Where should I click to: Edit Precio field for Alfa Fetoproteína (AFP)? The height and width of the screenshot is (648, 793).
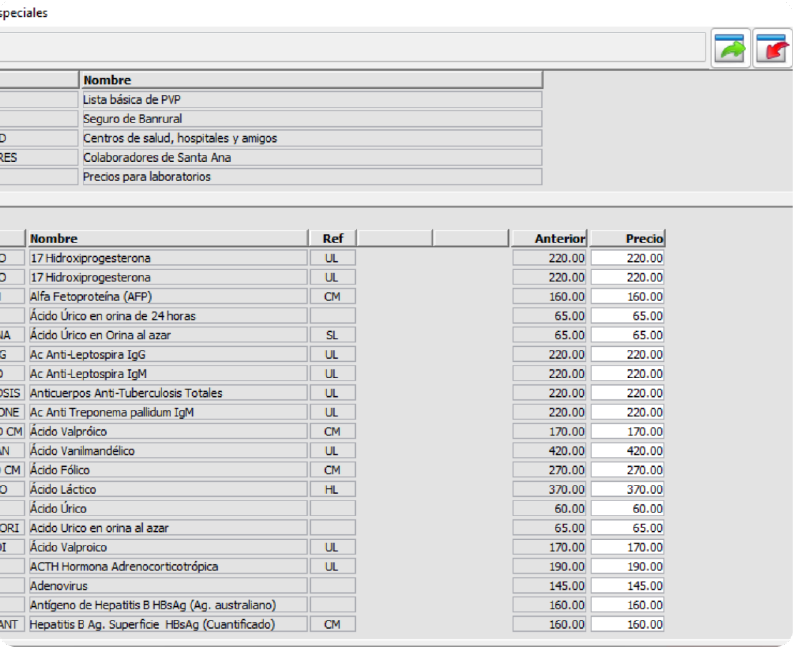click(627, 297)
